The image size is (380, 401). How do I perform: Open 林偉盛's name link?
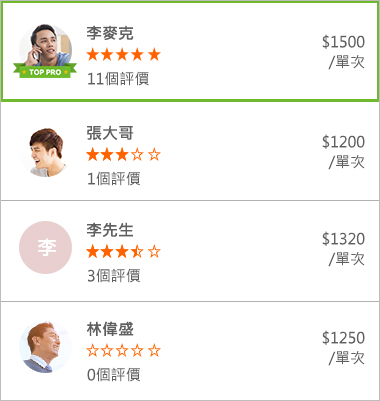[x=110, y=329]
